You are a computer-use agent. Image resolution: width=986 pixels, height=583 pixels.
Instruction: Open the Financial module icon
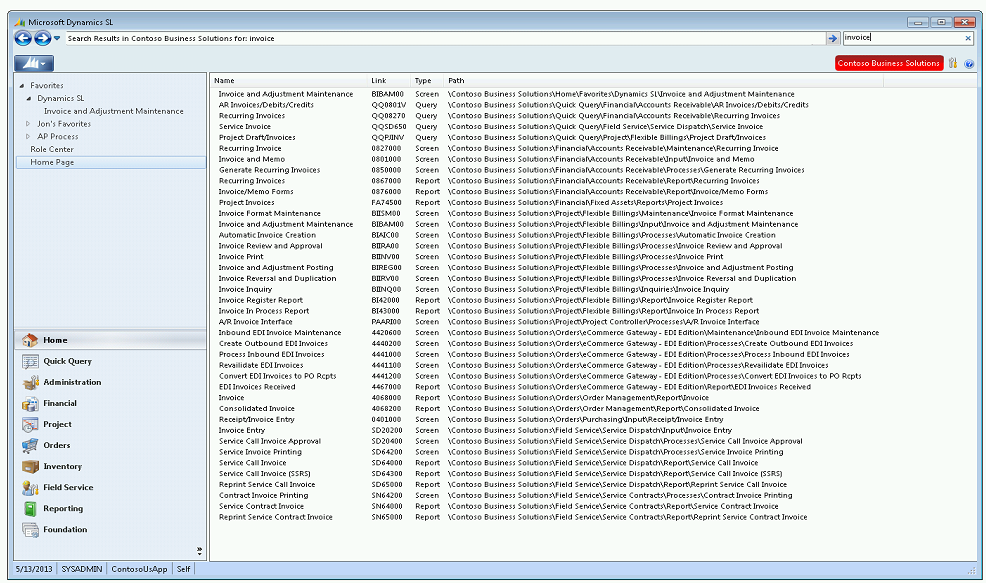[x=30, y=404]
